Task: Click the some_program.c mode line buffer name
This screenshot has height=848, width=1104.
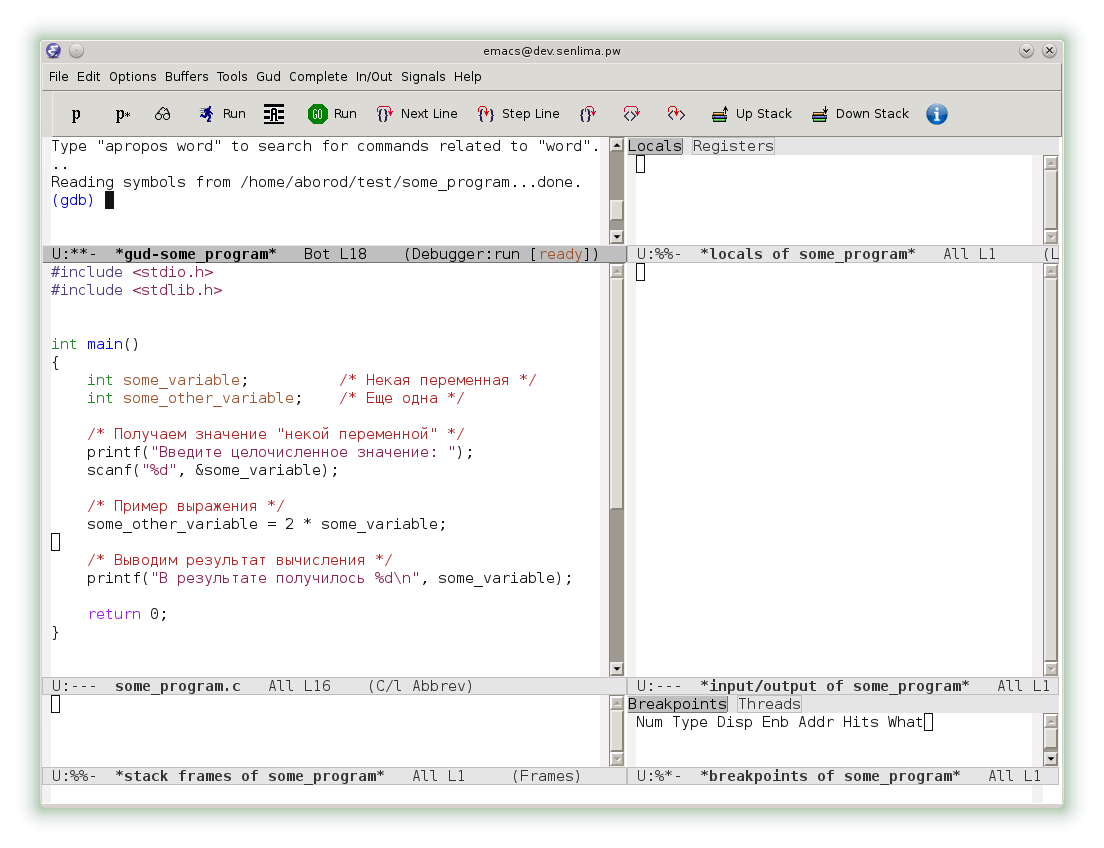Action: tap(178, 686)
